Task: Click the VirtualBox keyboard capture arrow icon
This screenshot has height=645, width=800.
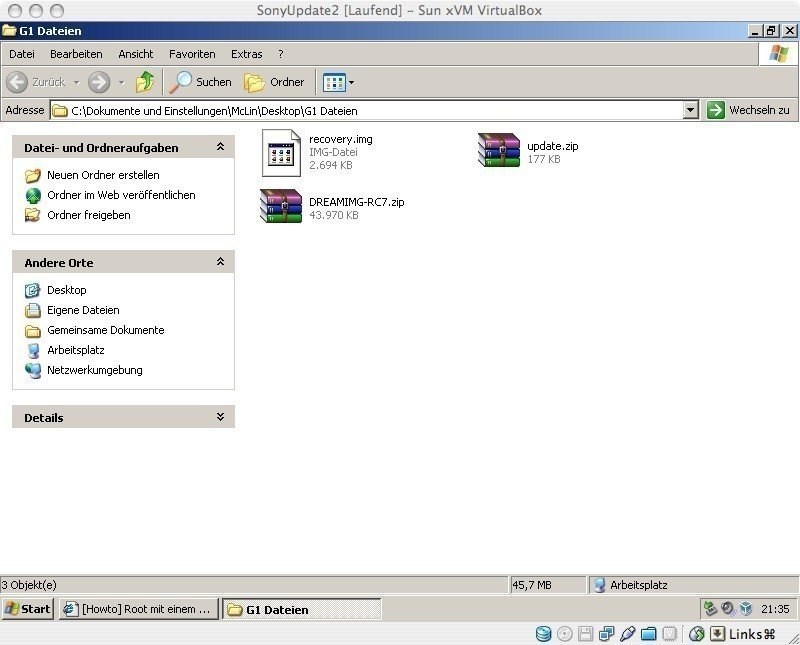Action: coord(717,634)
